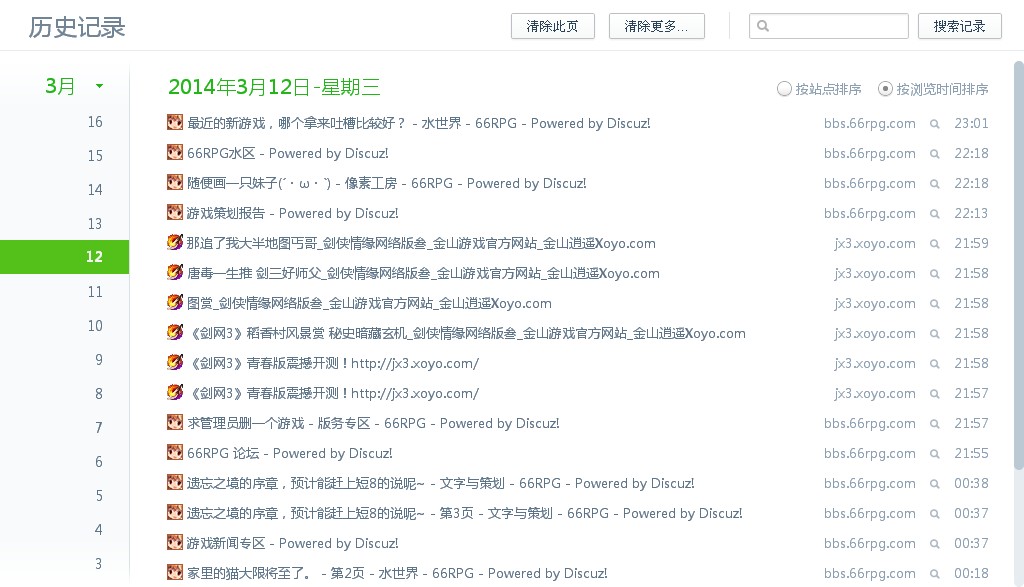Click the favicon of the '游戏策划报告' entry
The width and height of the screenshot is (1024, 587).
[174, 213]
